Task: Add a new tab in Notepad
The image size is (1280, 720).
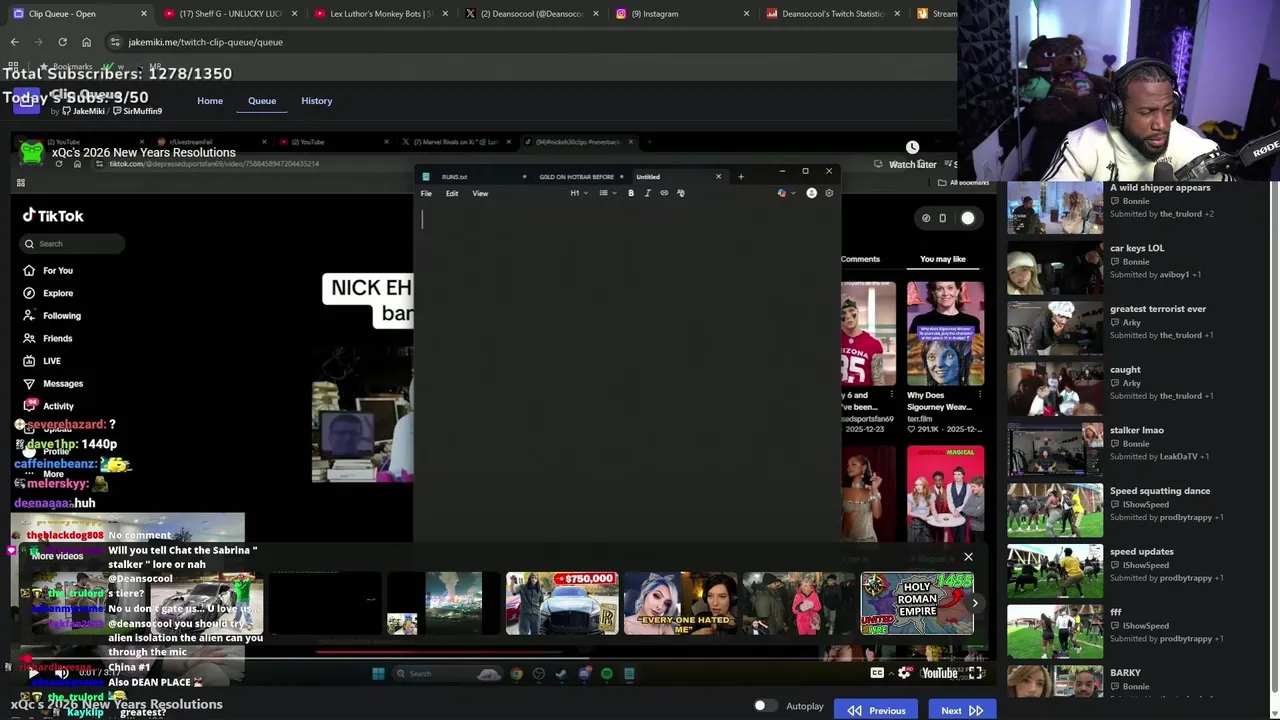Action: coord(741,177)
